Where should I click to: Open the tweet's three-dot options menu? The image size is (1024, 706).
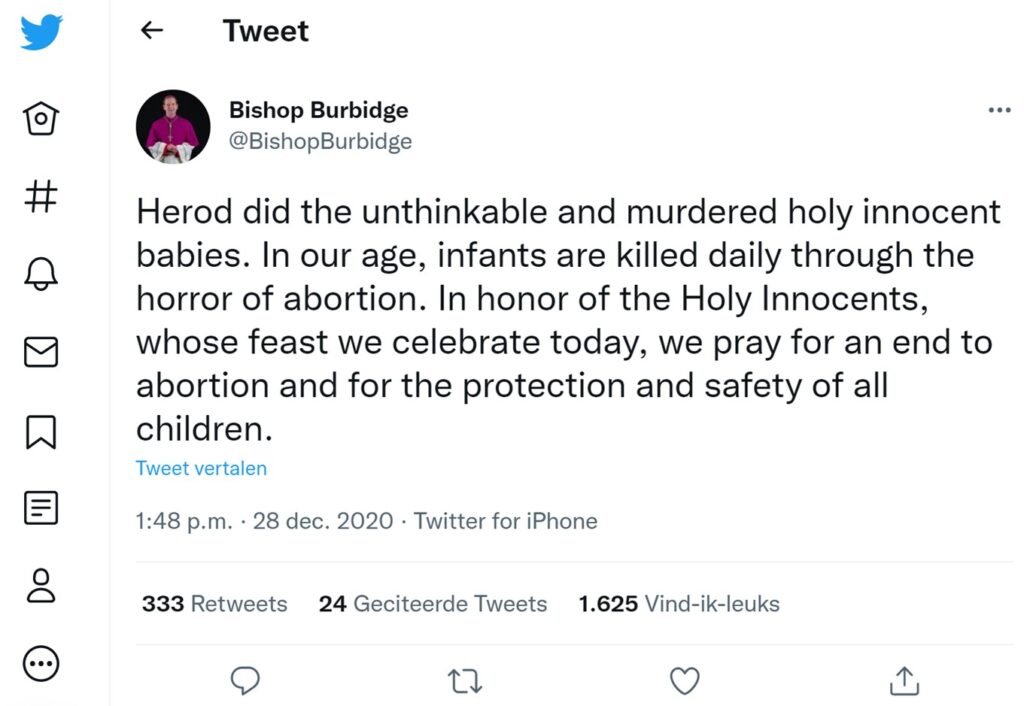pos(999,111)
